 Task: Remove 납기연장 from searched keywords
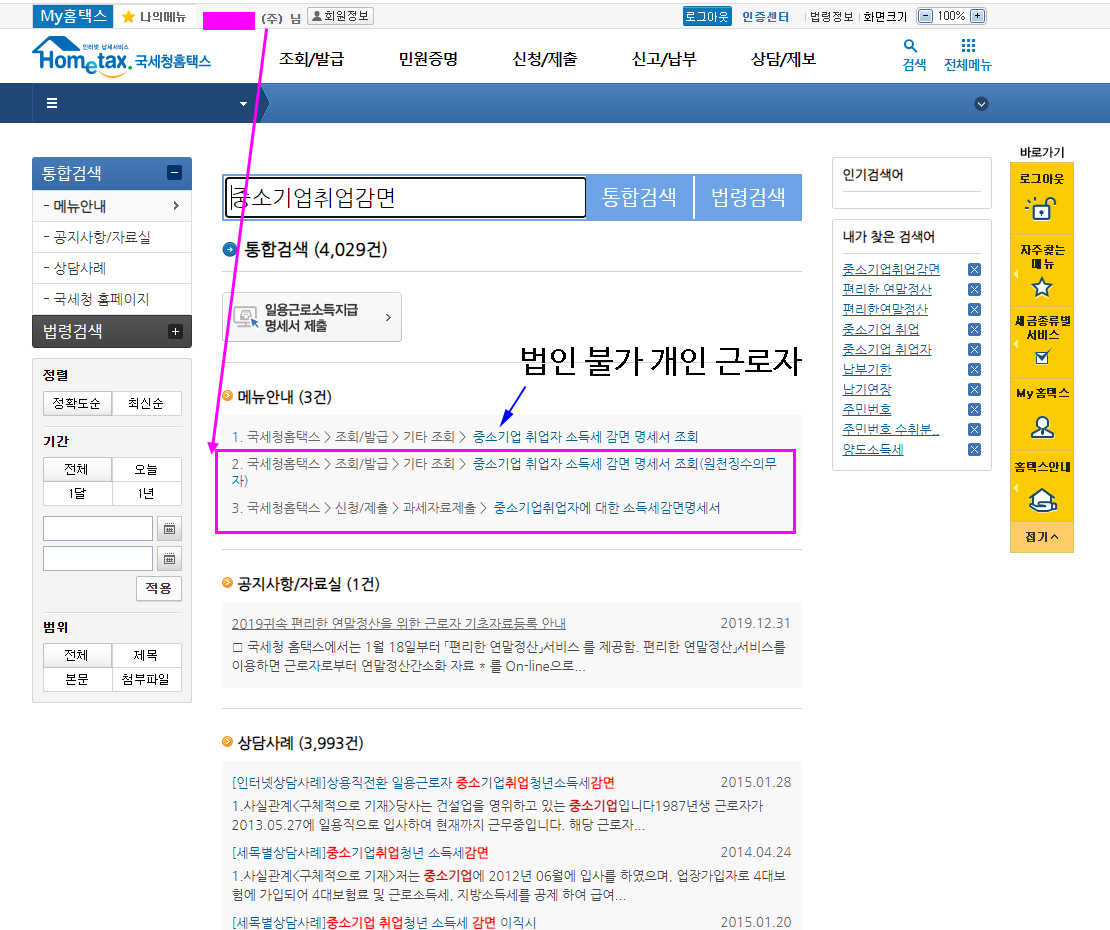974,389
